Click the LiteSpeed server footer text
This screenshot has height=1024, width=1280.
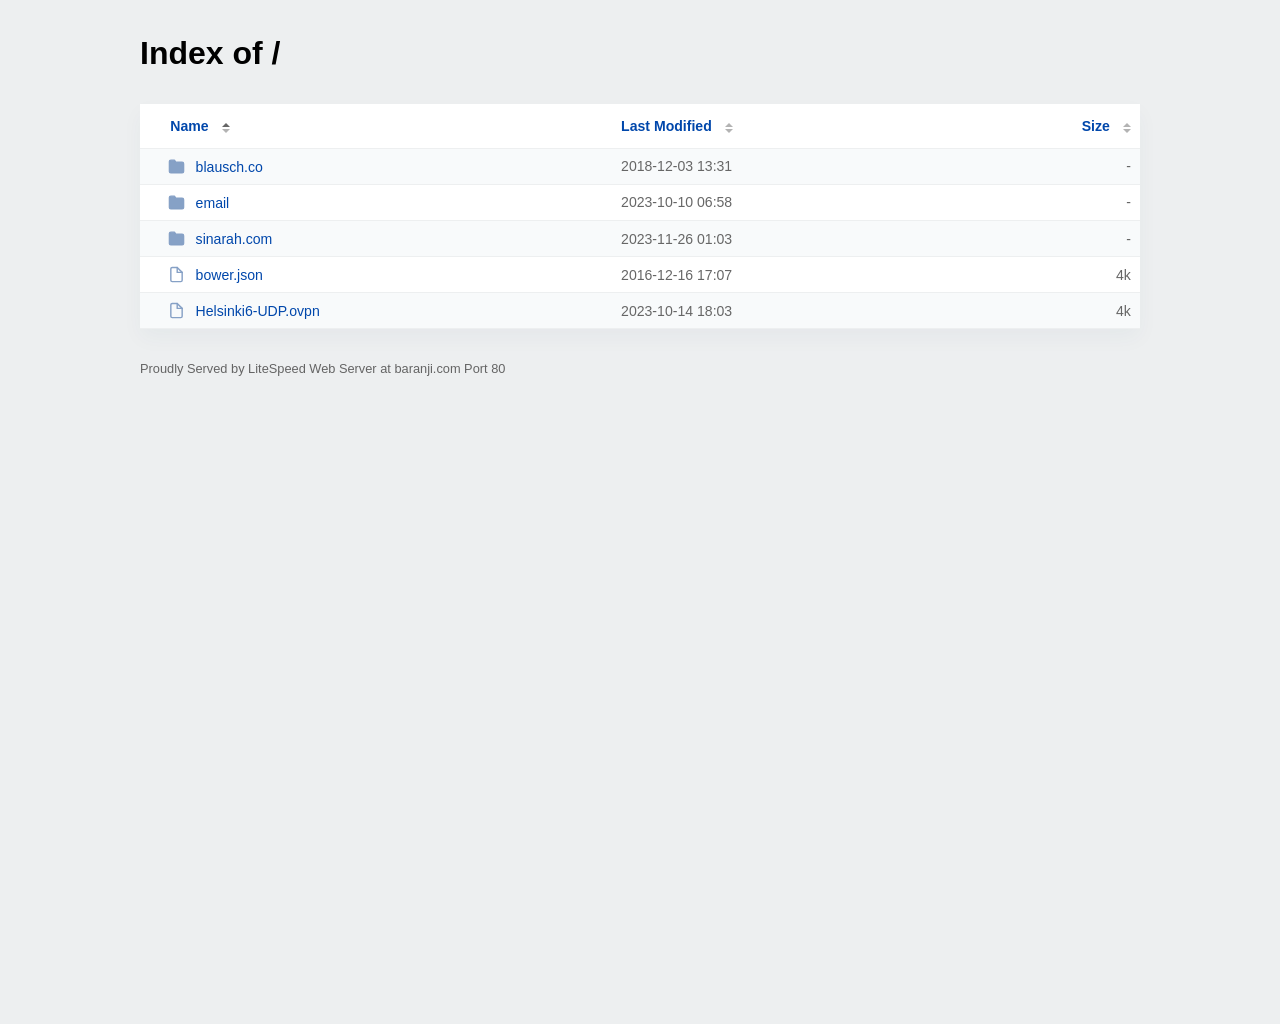click(x=322, y=367)
